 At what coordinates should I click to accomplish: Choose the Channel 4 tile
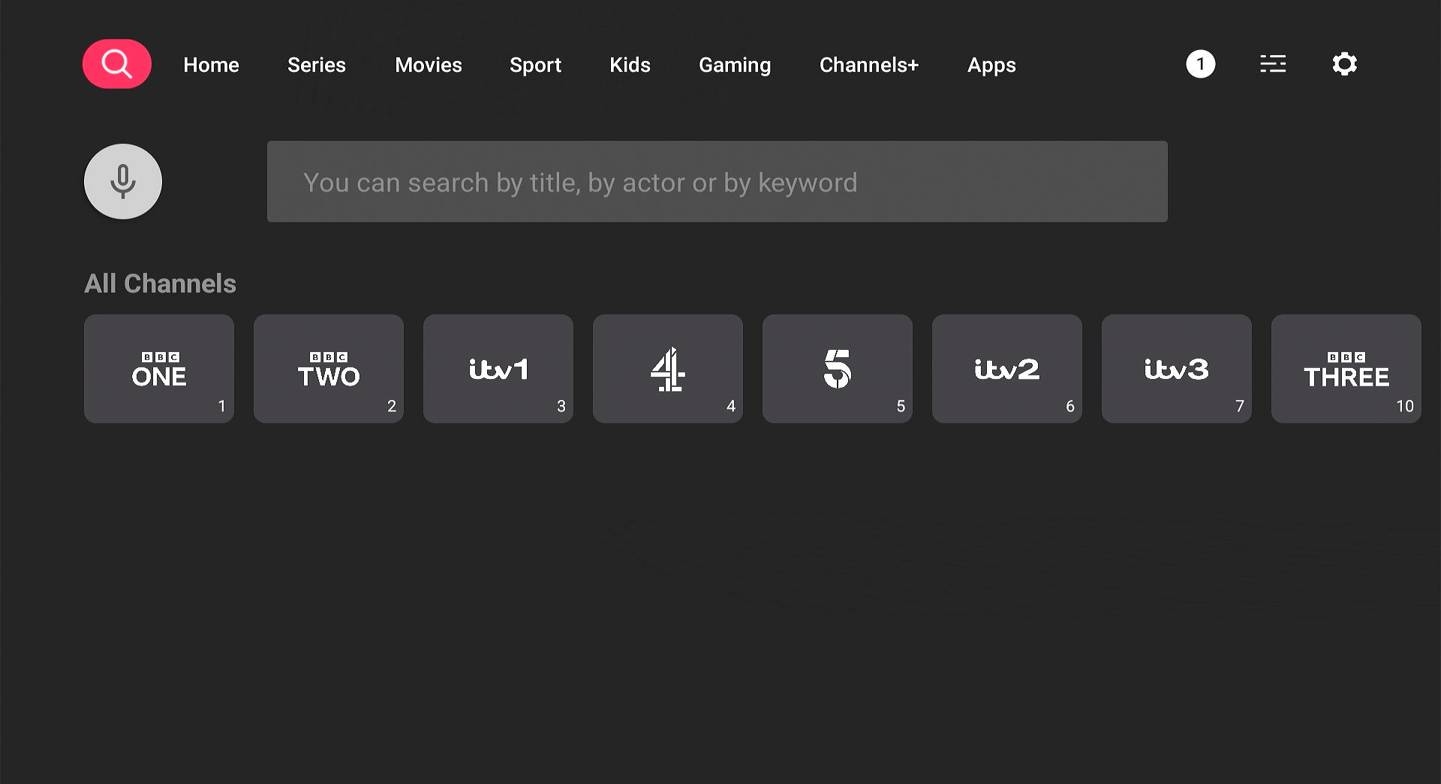[x=668, y=369]
